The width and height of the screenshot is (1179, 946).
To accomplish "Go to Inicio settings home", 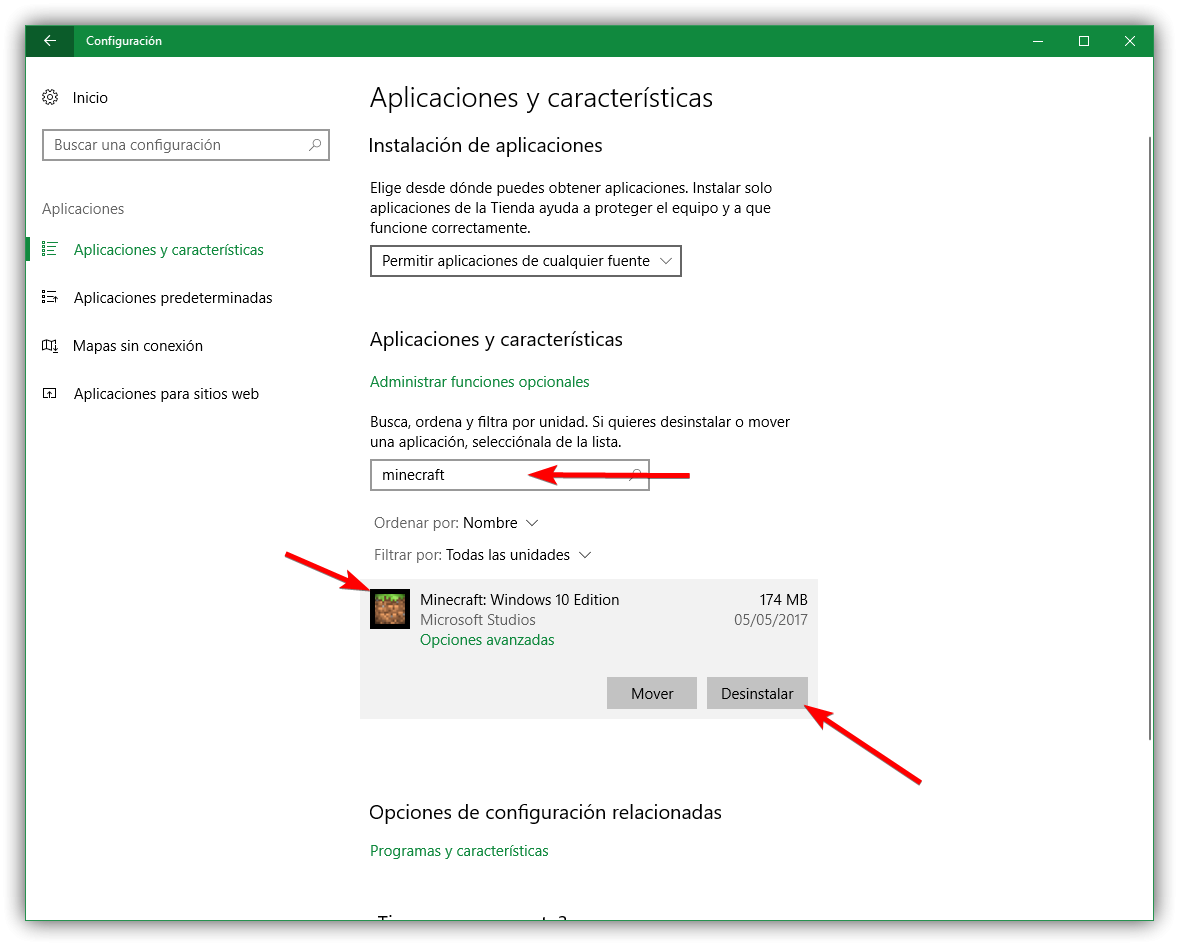I will 90,98.
